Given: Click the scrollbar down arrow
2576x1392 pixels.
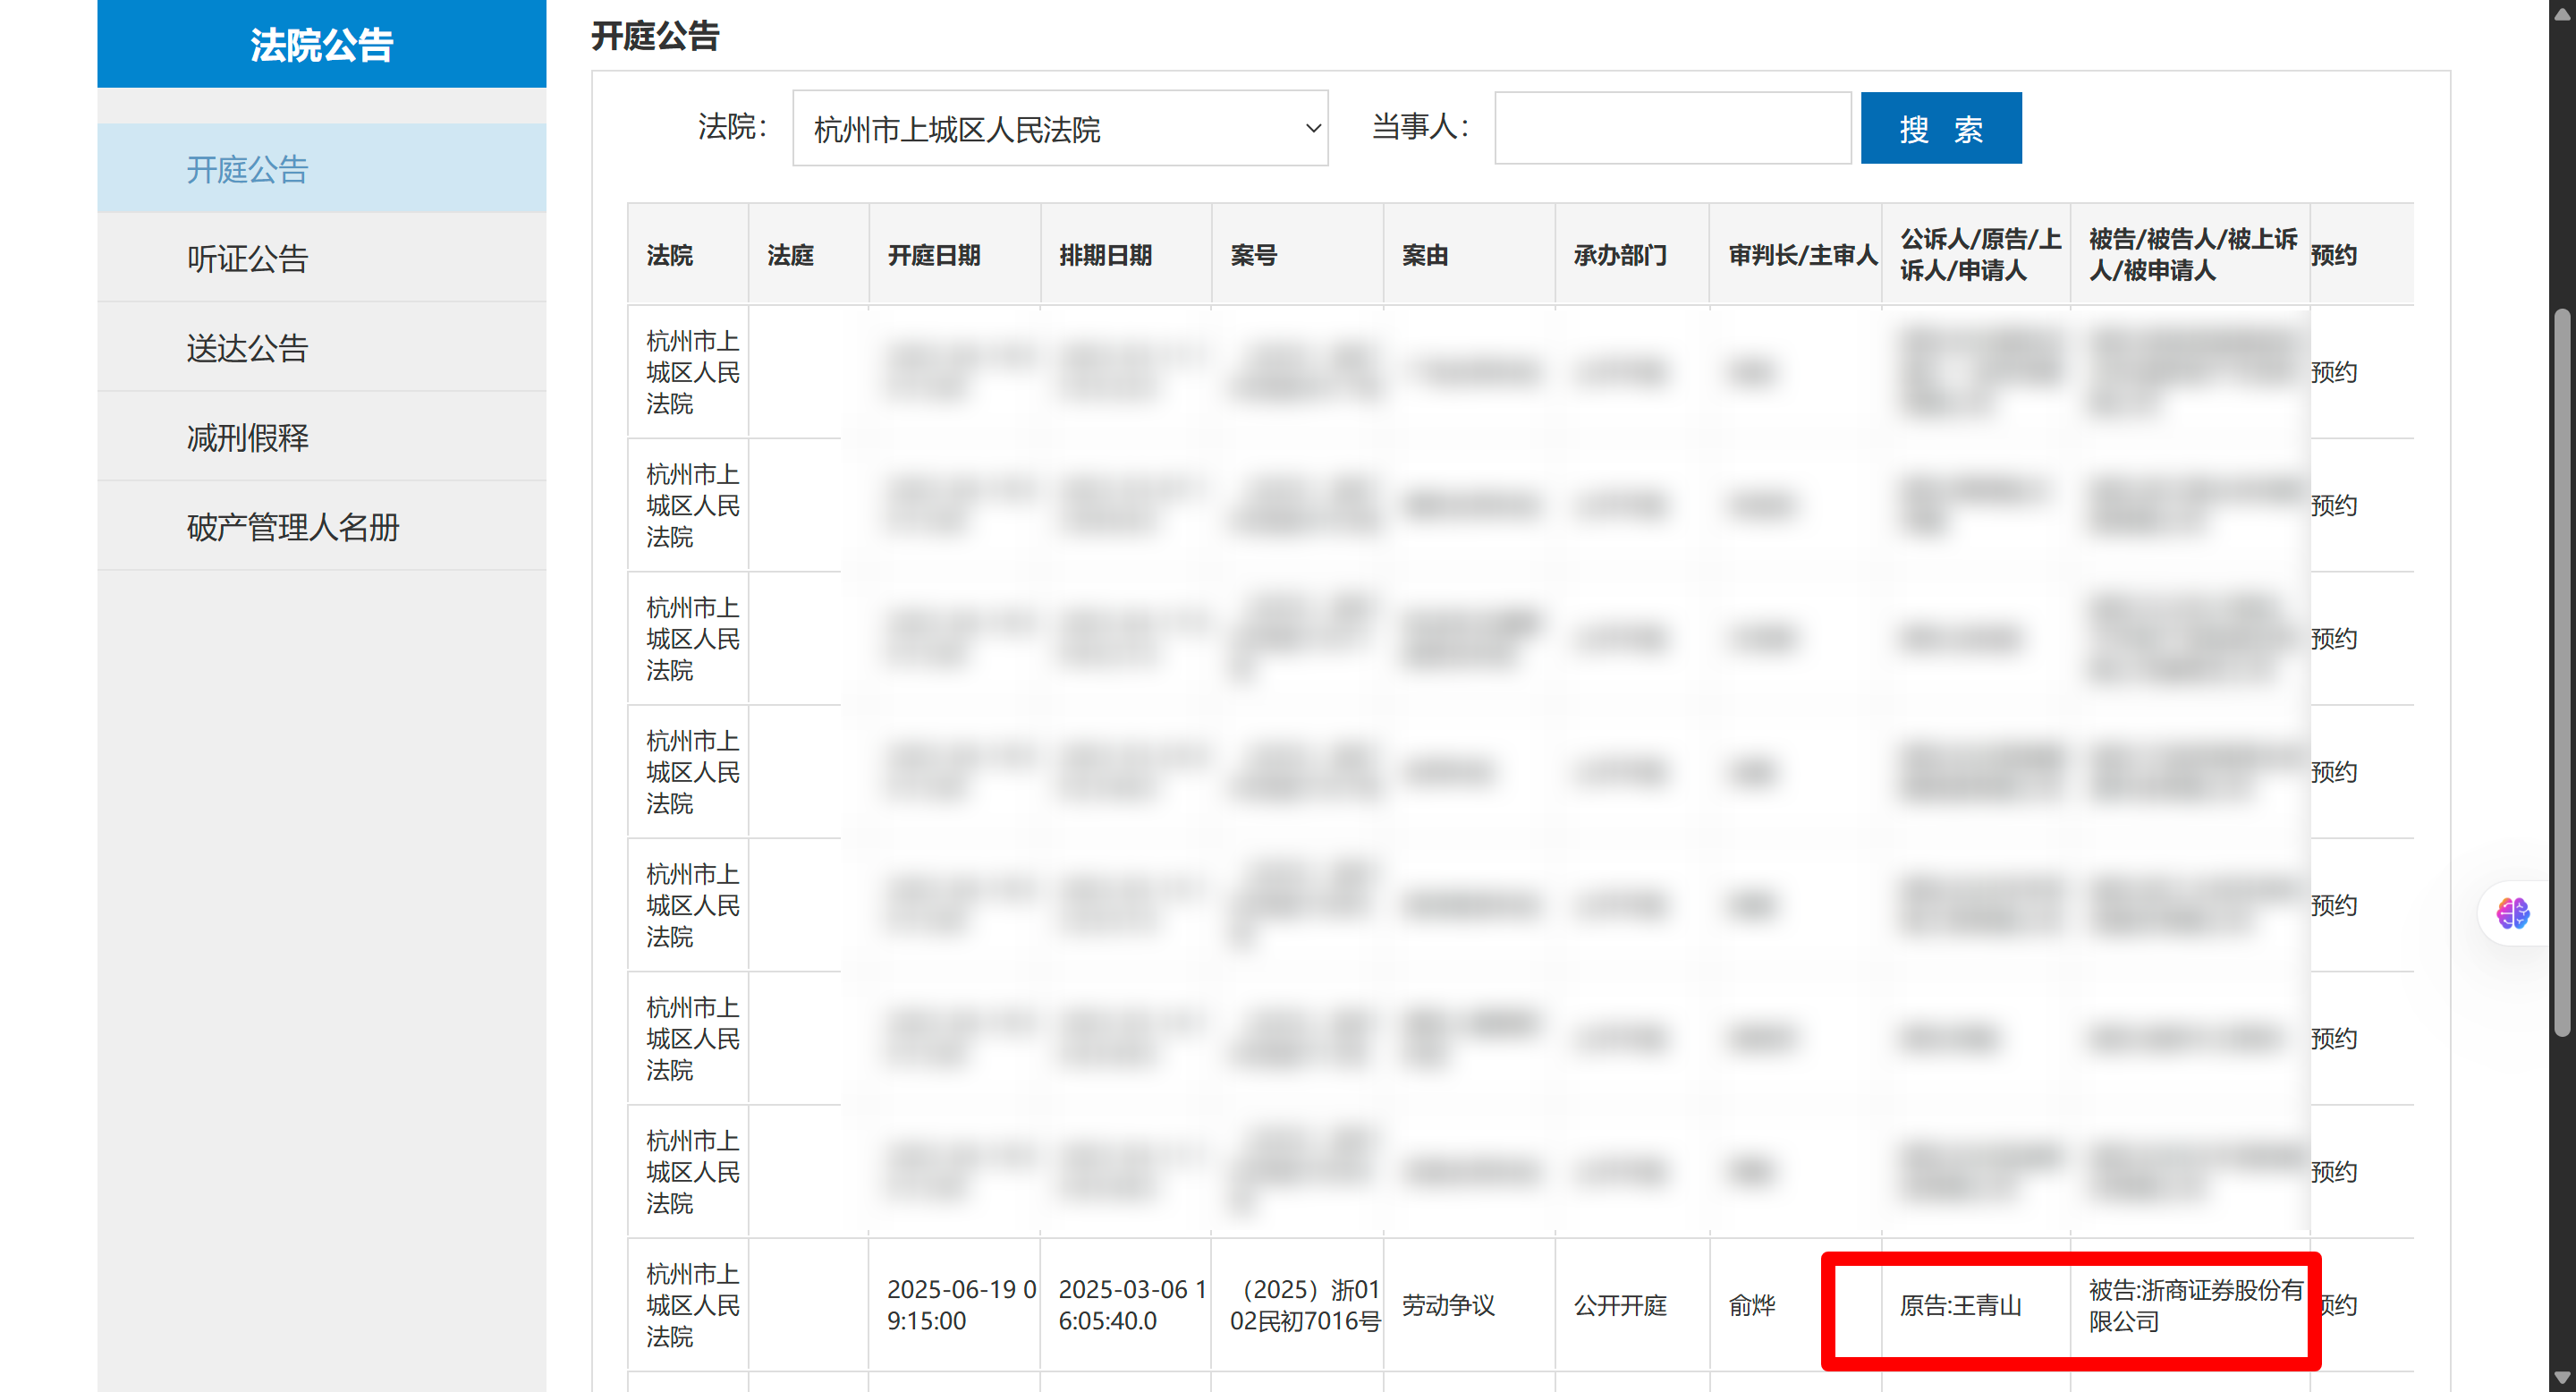Looking at the screenshot, I should point(2562,1379).
